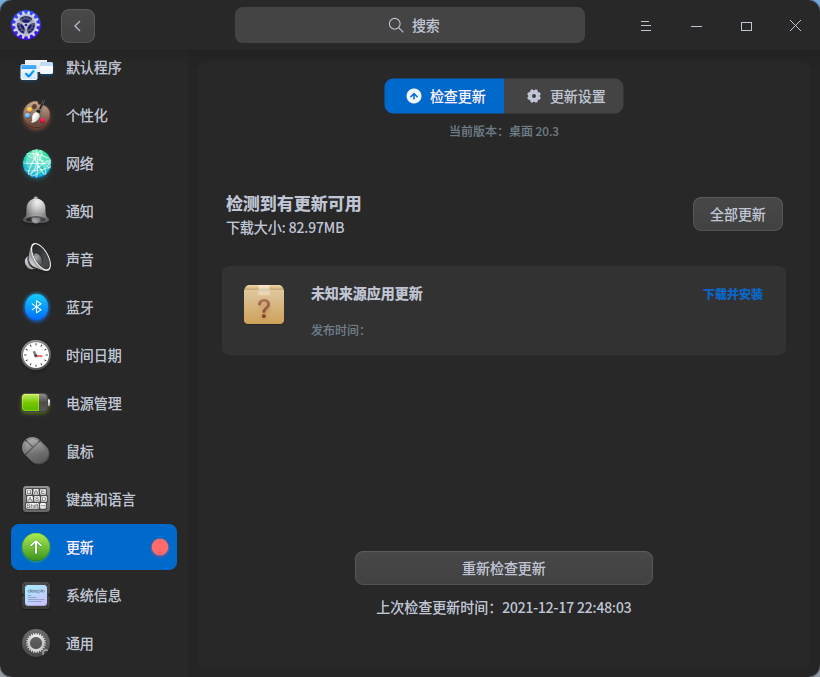
Task: Select 键盘和语言 label in the sidebar
Action: click(100, 499)
